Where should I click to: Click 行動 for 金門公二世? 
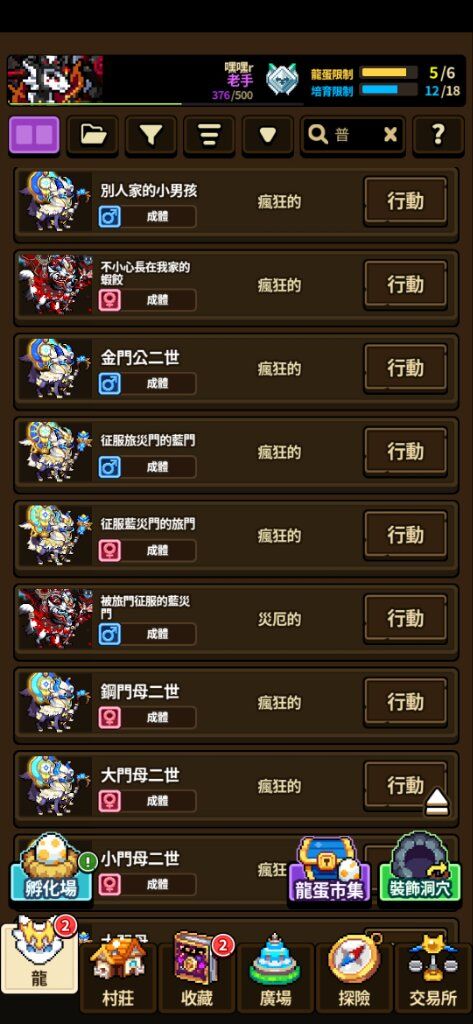pyautogui.click(x=406, y=368)
